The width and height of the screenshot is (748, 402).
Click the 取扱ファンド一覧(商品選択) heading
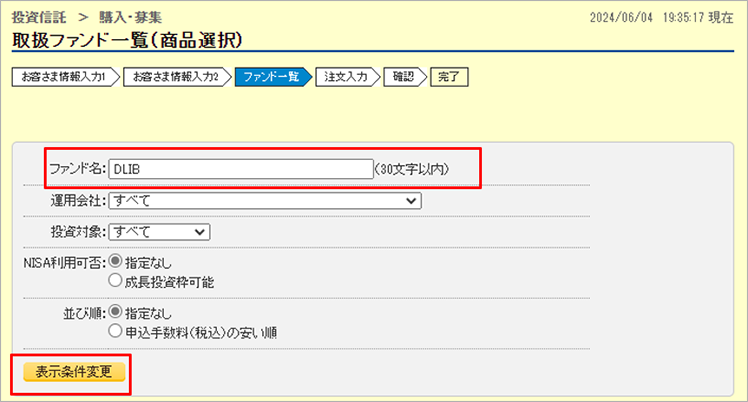127,41
